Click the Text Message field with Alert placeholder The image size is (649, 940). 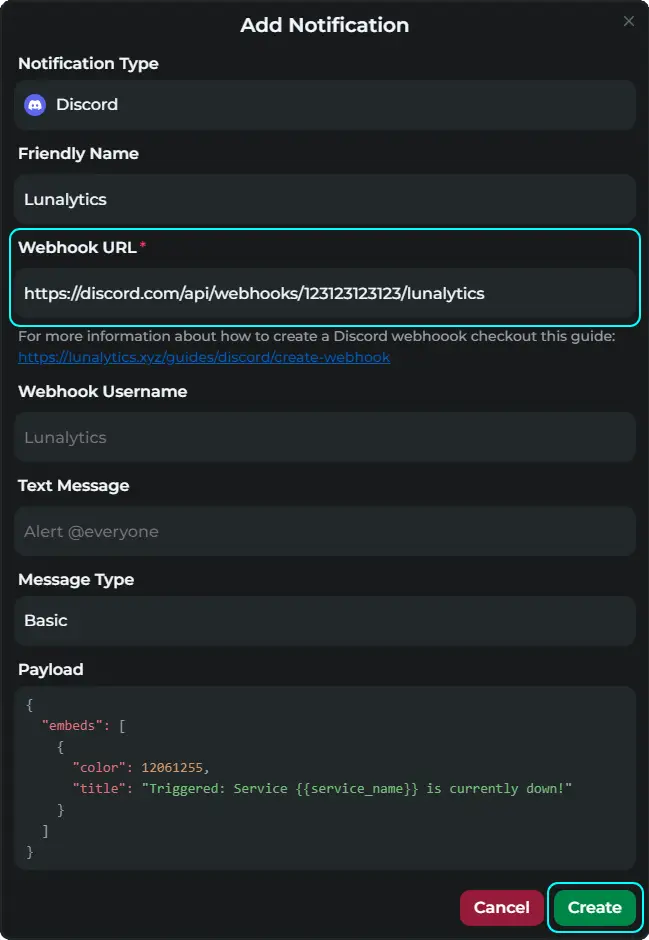click(x=324, y=530)
